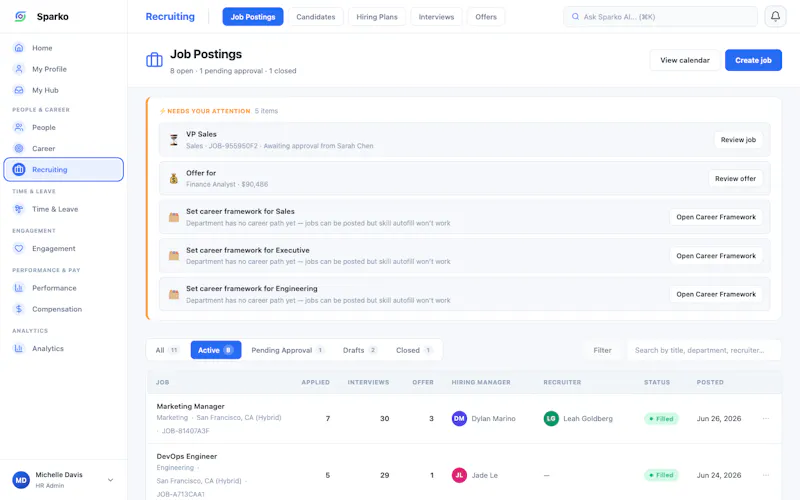The height and width of the screenshot is (500, 800).
Task: Click Filled status of DevOps Engineer
Action: pyautogui.click(x=661, y=475)
